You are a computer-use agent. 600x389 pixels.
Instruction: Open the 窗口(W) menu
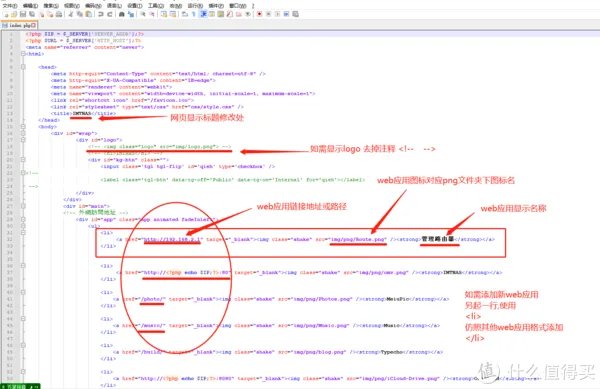[x=238, y=6]
